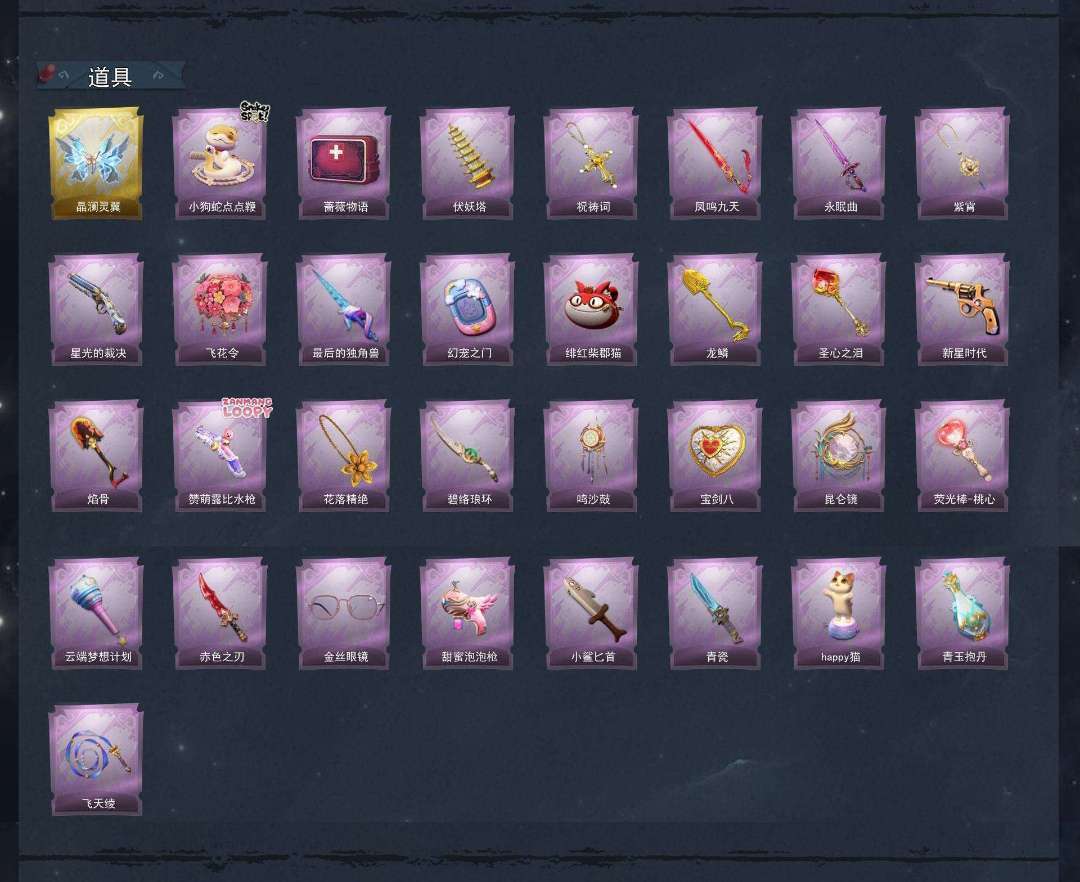Click the 凤鸣九天 red sword
This screenshot has height=882, width=1080.
click(715, 163)
